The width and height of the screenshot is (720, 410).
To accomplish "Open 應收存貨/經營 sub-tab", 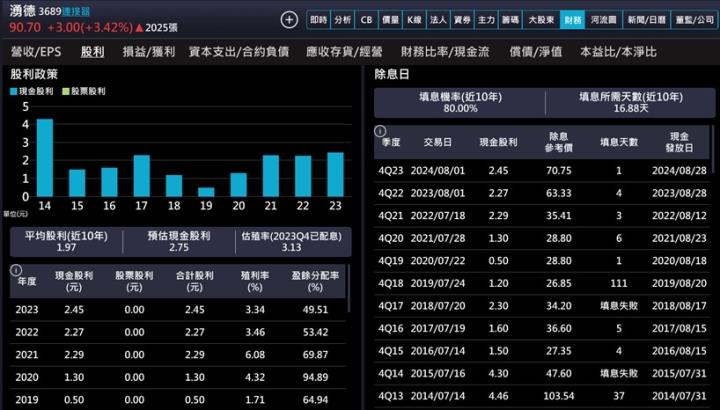I will (344, 52).
